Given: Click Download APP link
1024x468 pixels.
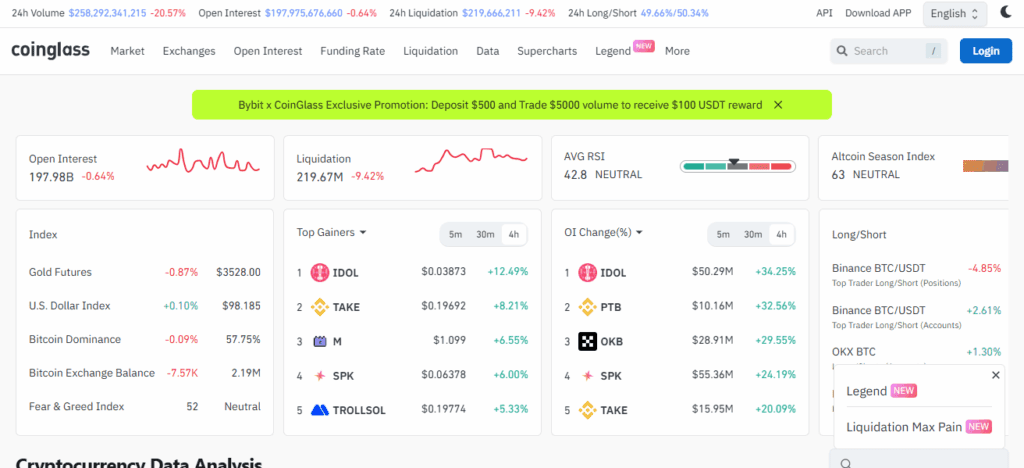Looking at the screenshot, I should 878,12.
